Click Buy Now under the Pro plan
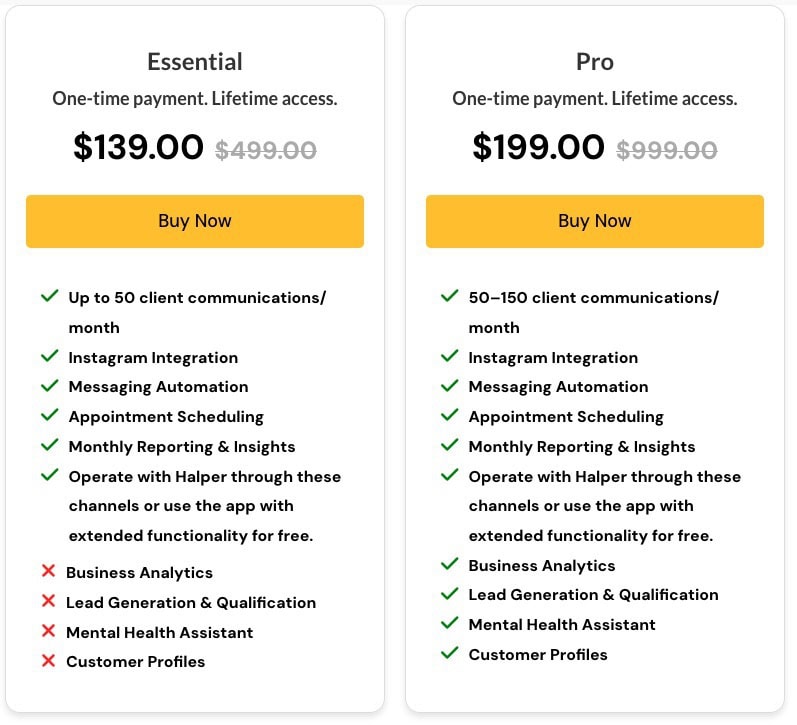Screen dimensions: 797x725 pos(595,221)
